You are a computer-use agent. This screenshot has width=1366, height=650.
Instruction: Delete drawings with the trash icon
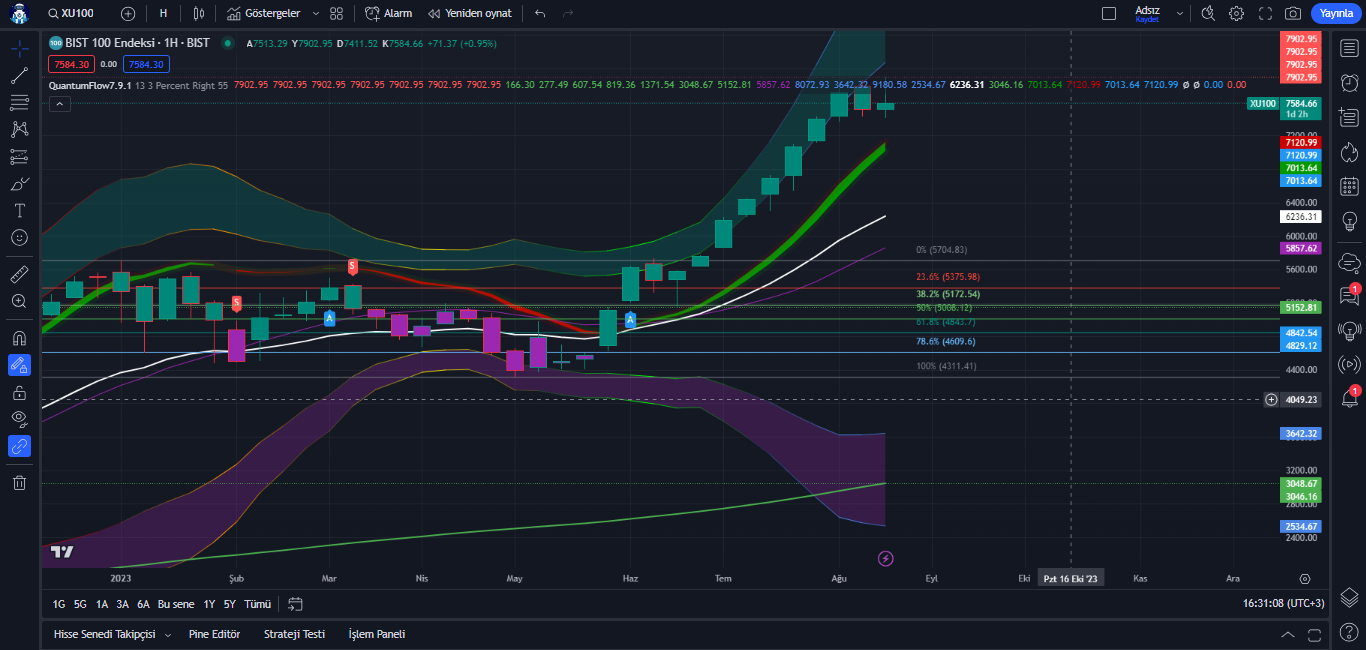(19, 483)
